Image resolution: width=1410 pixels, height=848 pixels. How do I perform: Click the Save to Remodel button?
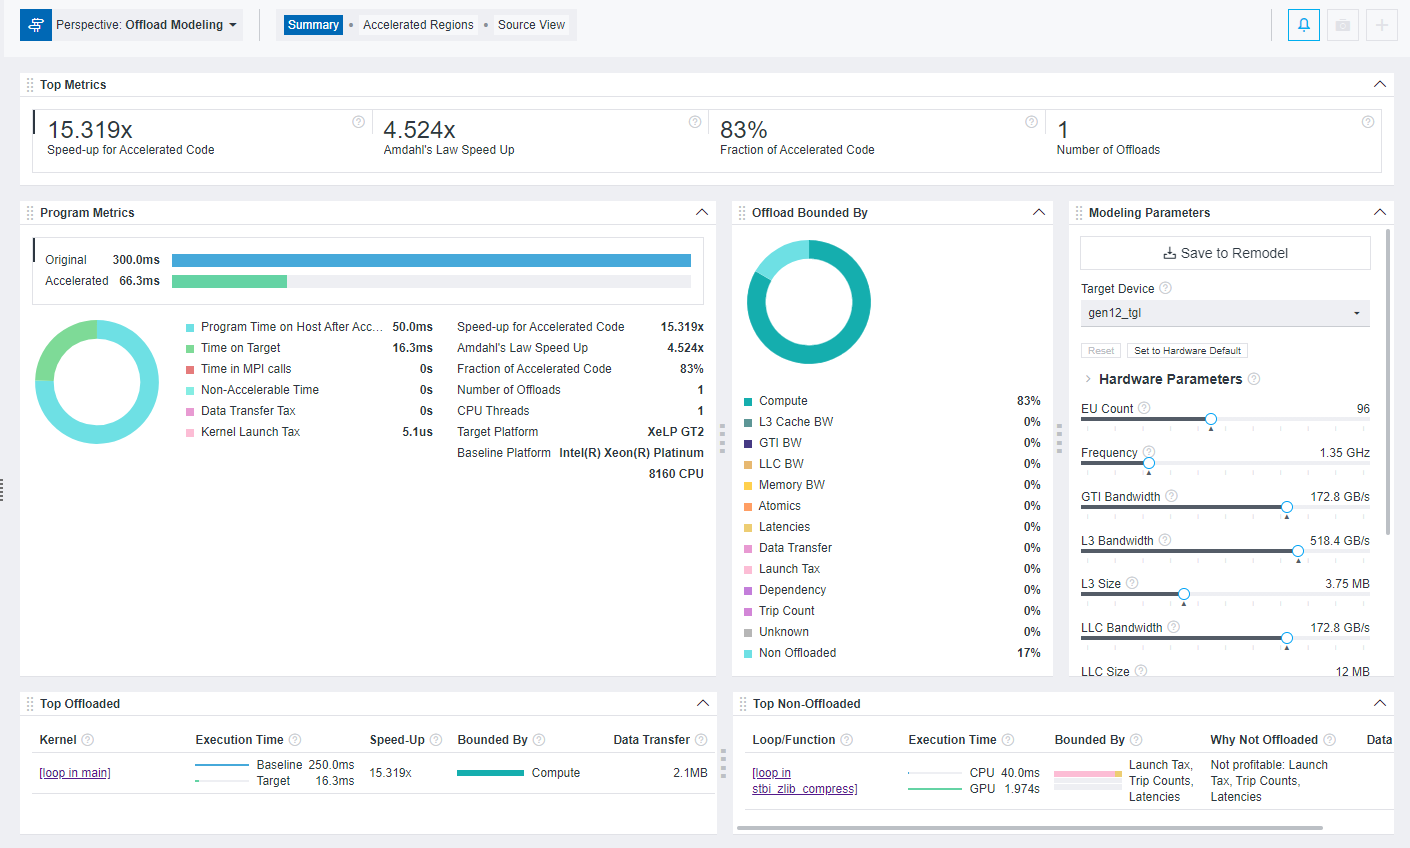point(1225,253)
